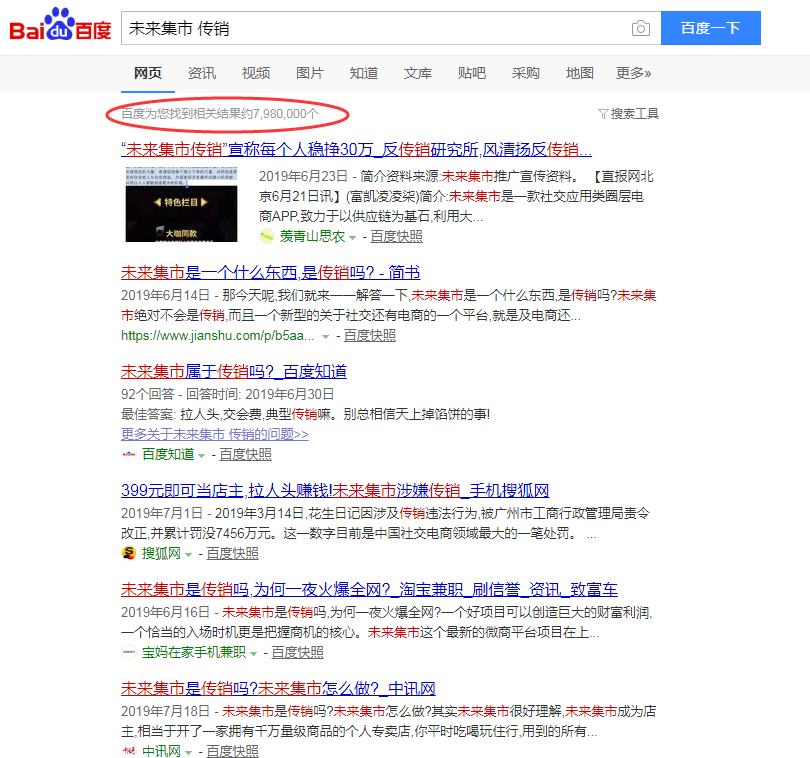The width and height of the screenshot is (810, 758).
Task: Switch to the 贴吧 tab
Action: (472, 73)
